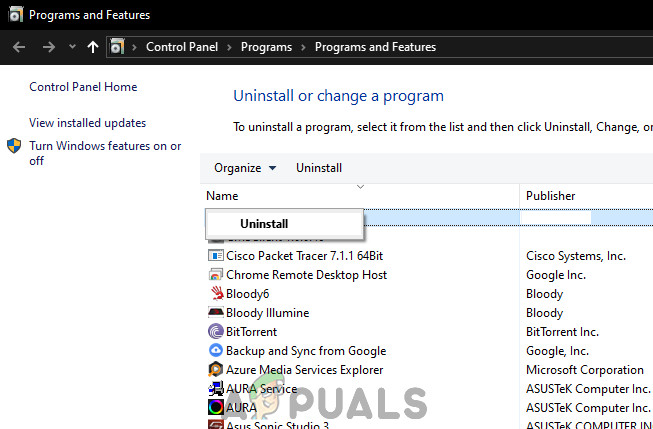Click the Azure Media Services Explorer icon
The image size is (653, 429).
(216, 369)
